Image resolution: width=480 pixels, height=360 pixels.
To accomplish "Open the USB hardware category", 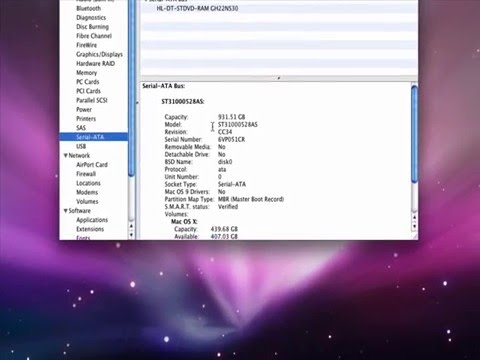I will click(x=81, y=146).
